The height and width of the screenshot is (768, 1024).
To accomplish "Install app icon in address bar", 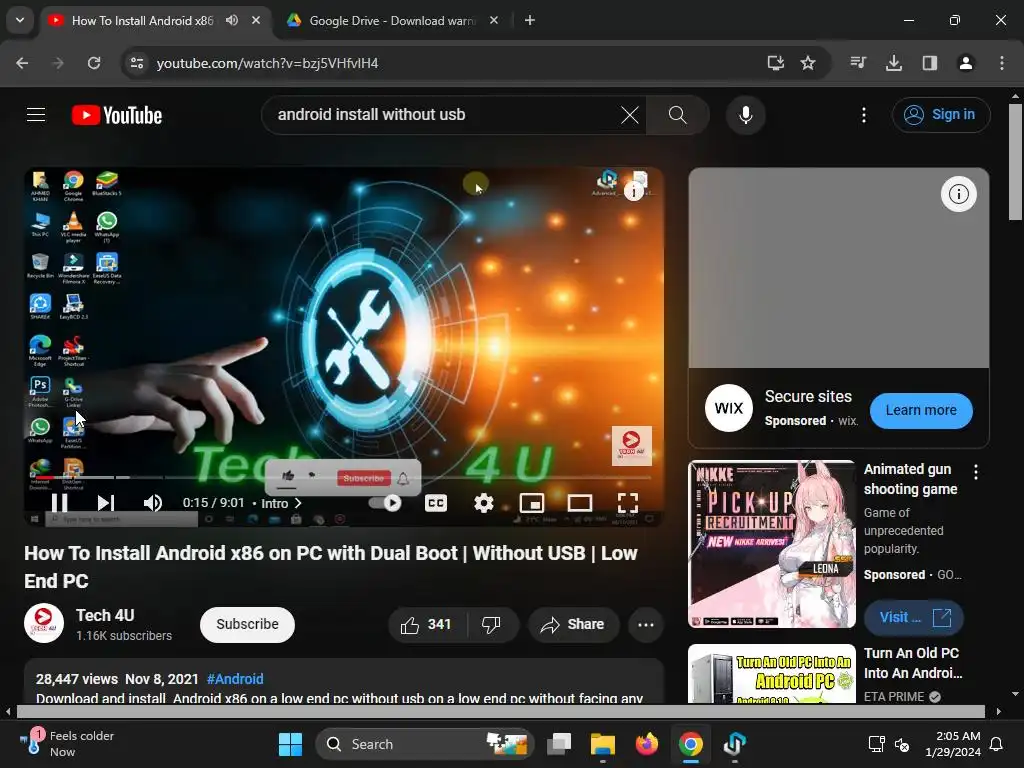I will click(775, 63).
